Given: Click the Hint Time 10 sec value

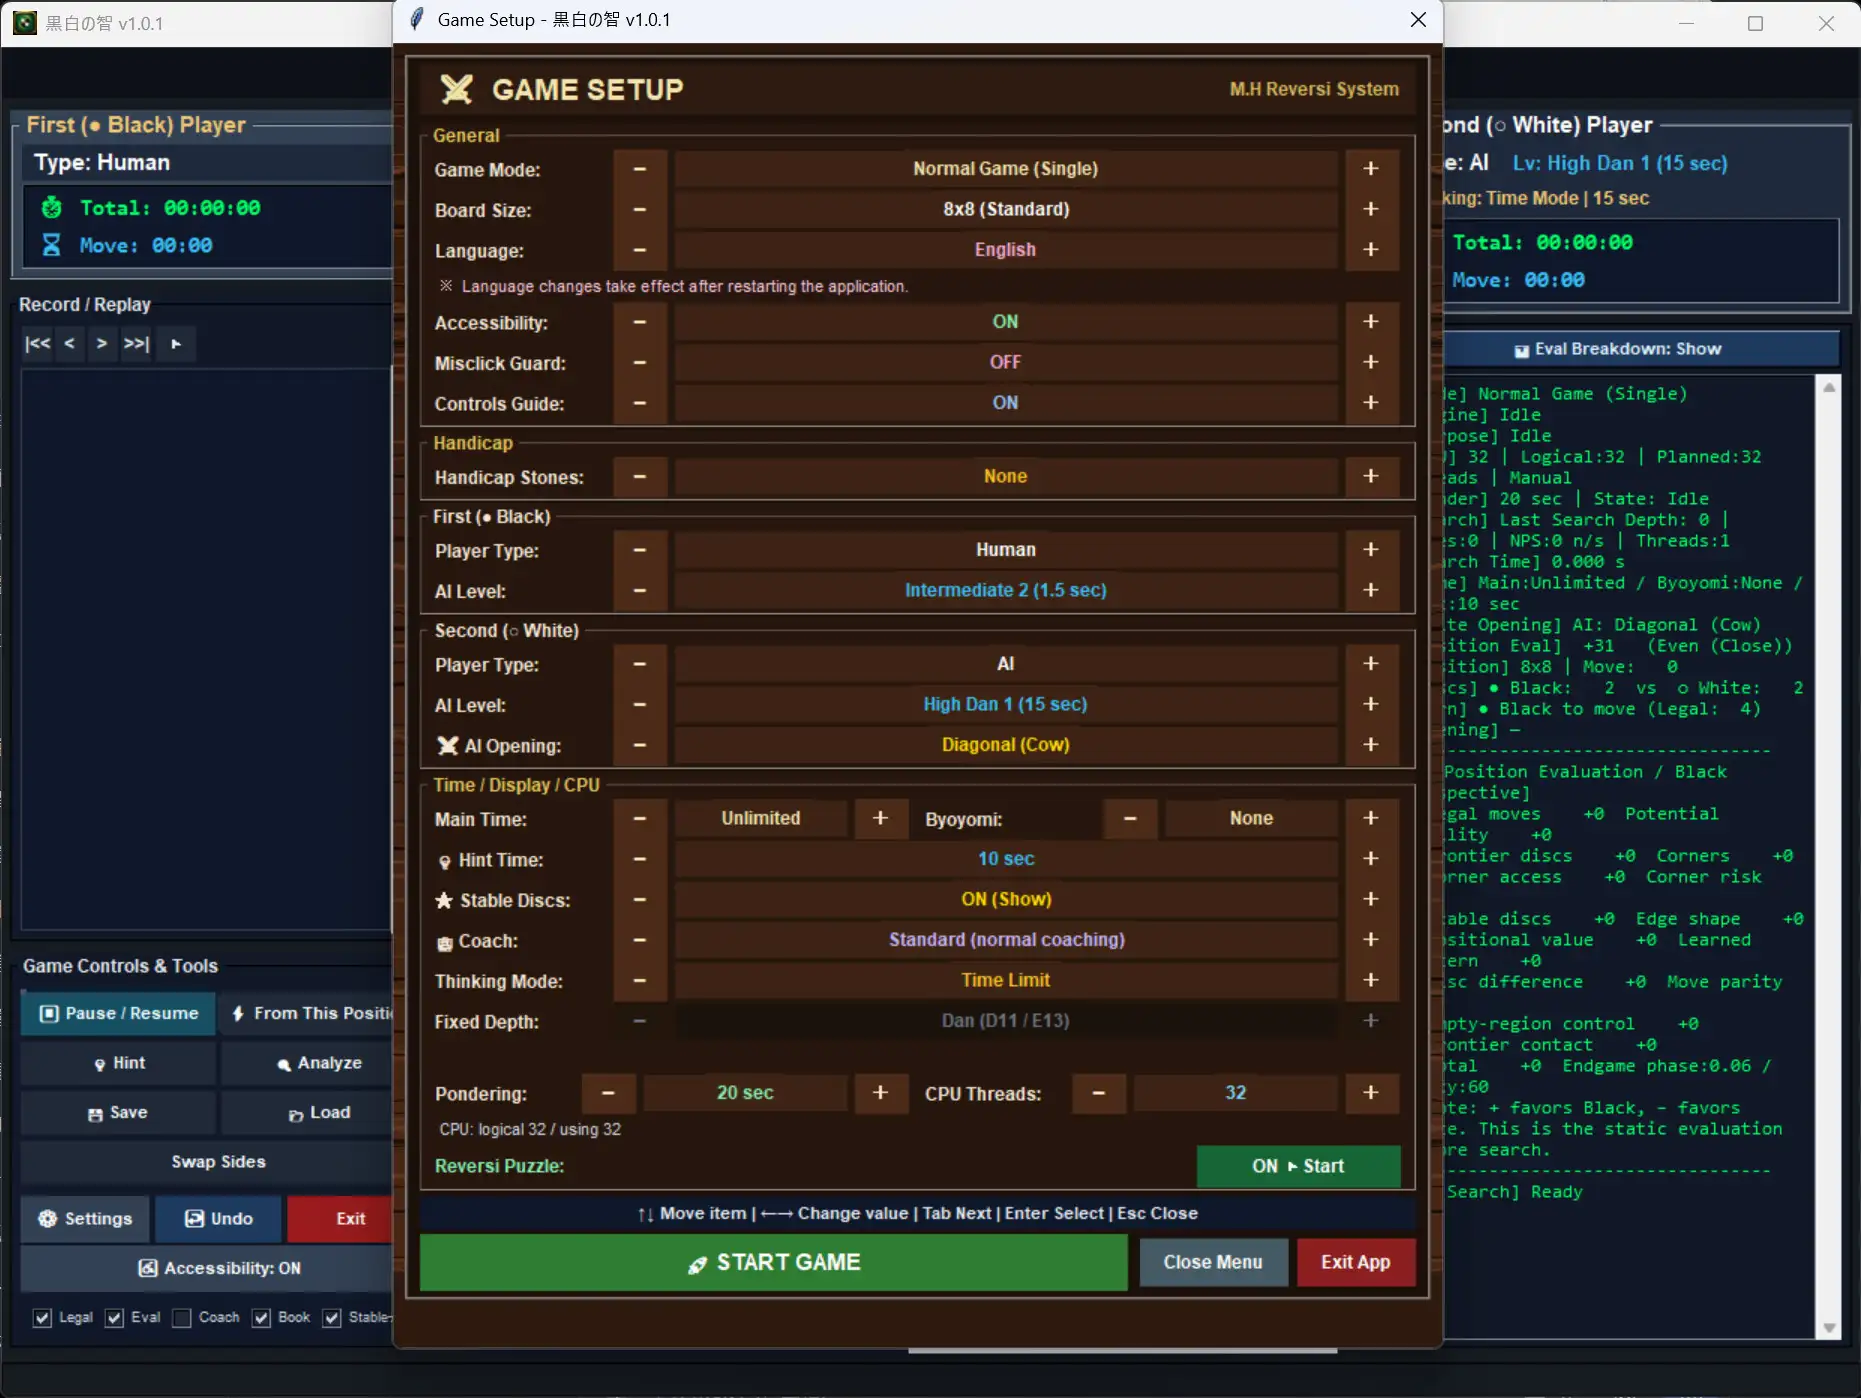Looking at the screenshot, I should tap(1005, 859).
